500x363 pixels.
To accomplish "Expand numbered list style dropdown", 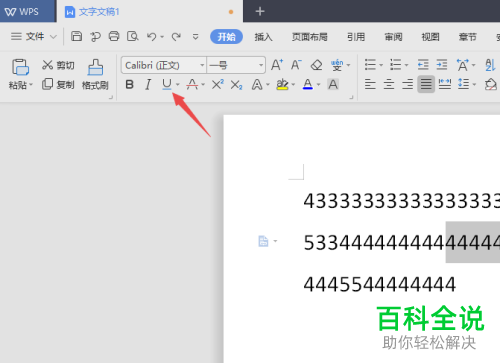I will tap(406, 65).
